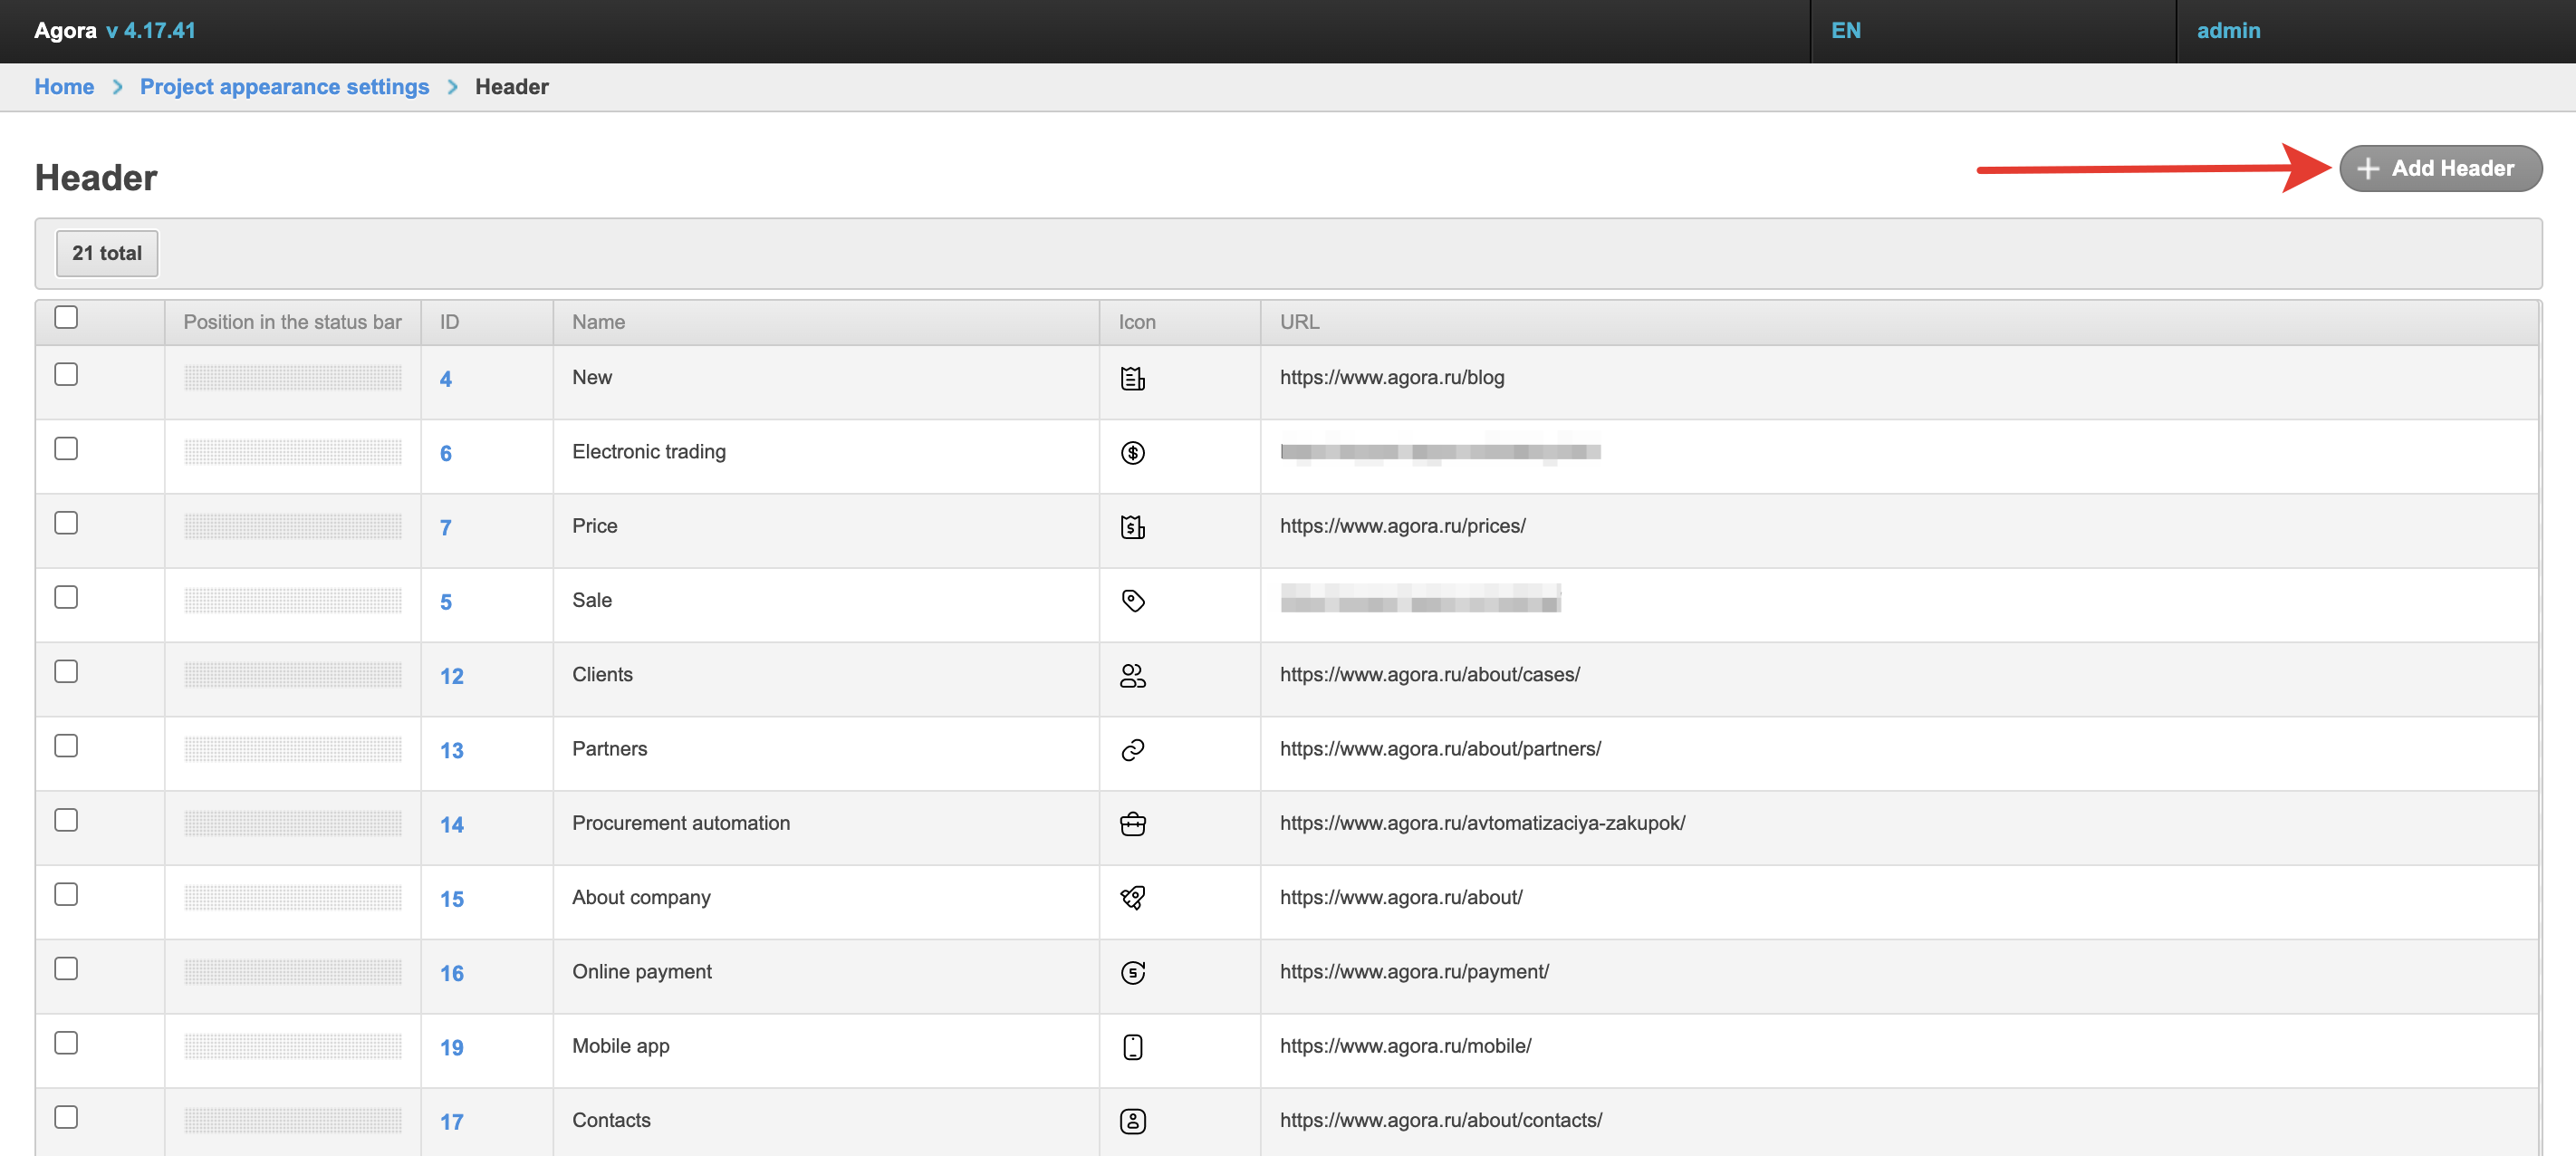Open the EN language selector
Screen dimensions: 2576x1156
tap(1845, 30)
